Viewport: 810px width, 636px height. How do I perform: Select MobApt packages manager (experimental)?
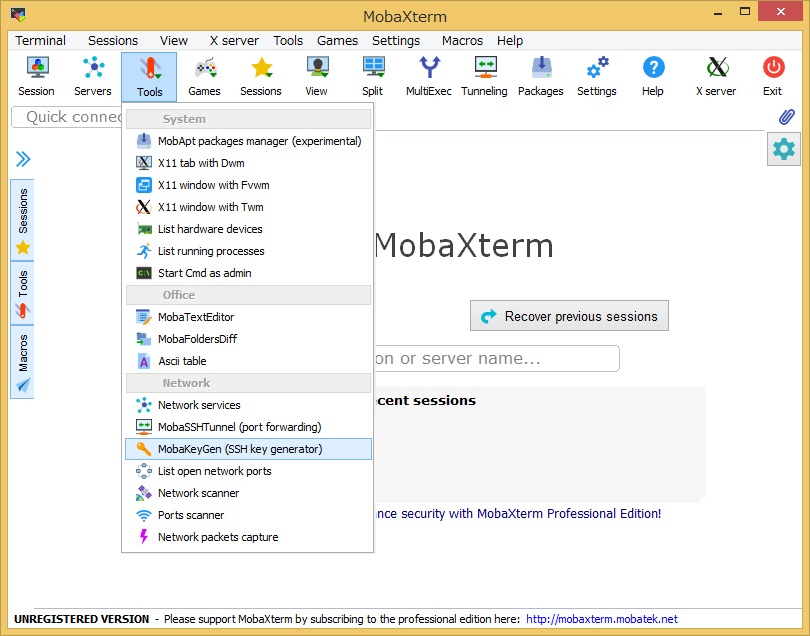click(x=248, y=141)
